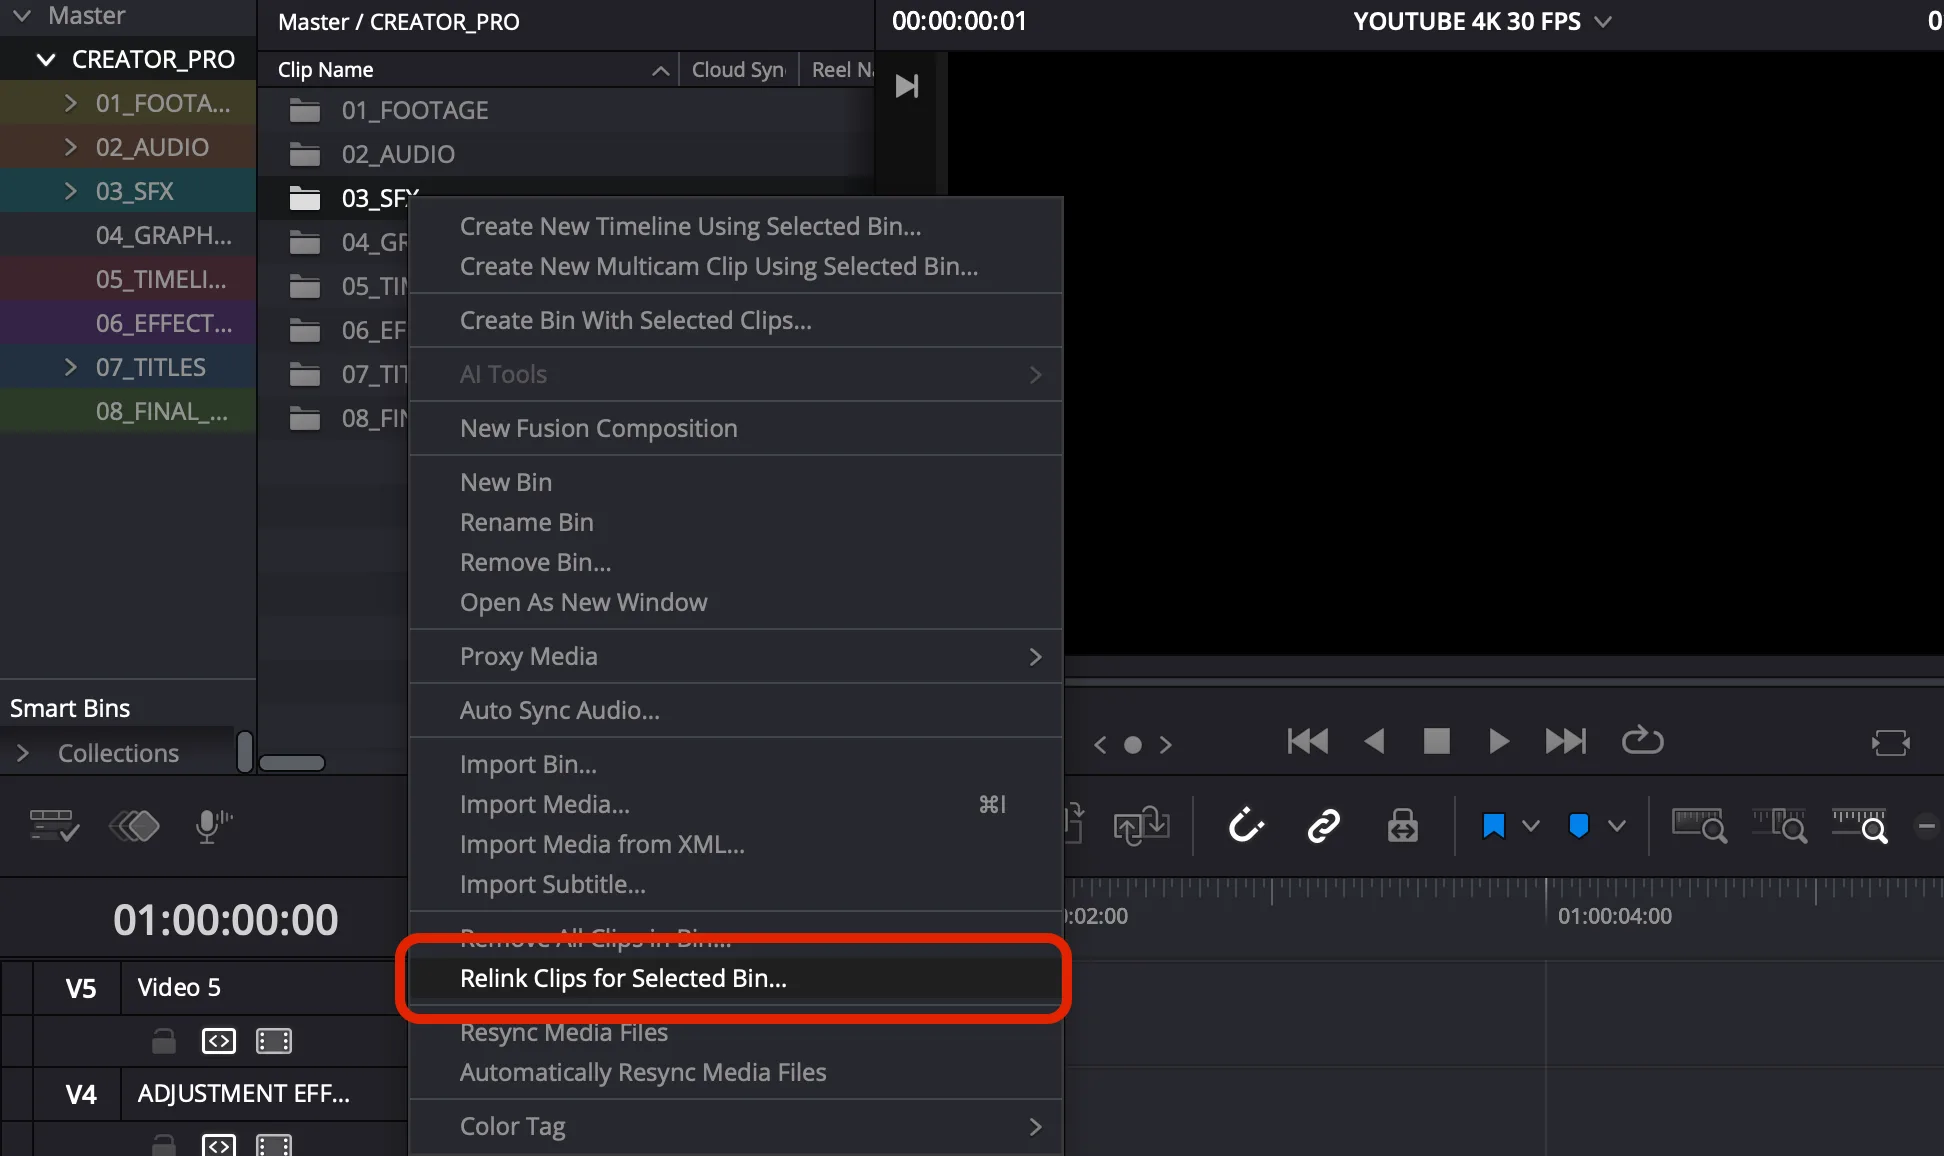Toggle linked selection chain icon
Viewport: 1944px width, 1156px height.
pyautogui.click(x=1324, y=826)
